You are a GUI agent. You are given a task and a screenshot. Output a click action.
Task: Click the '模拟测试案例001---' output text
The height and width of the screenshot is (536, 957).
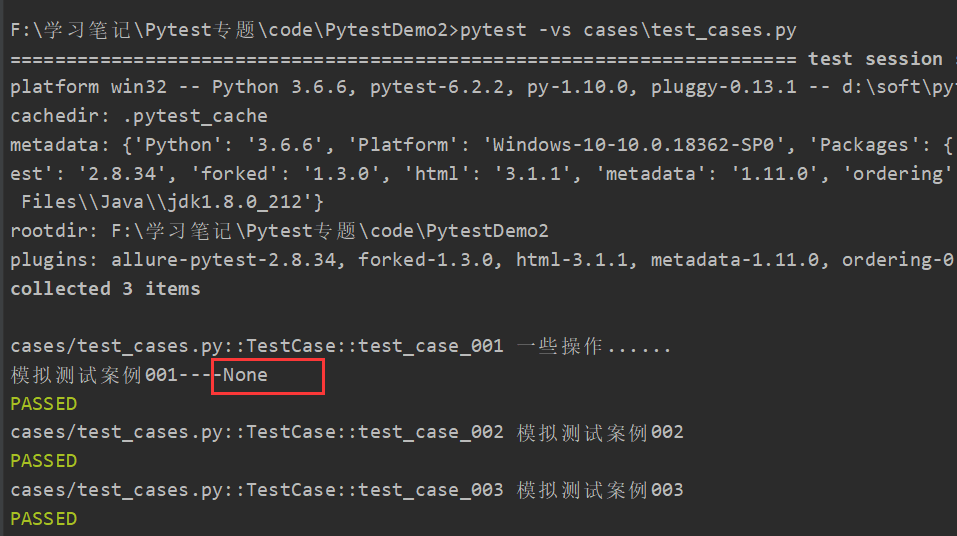(110, 376)
